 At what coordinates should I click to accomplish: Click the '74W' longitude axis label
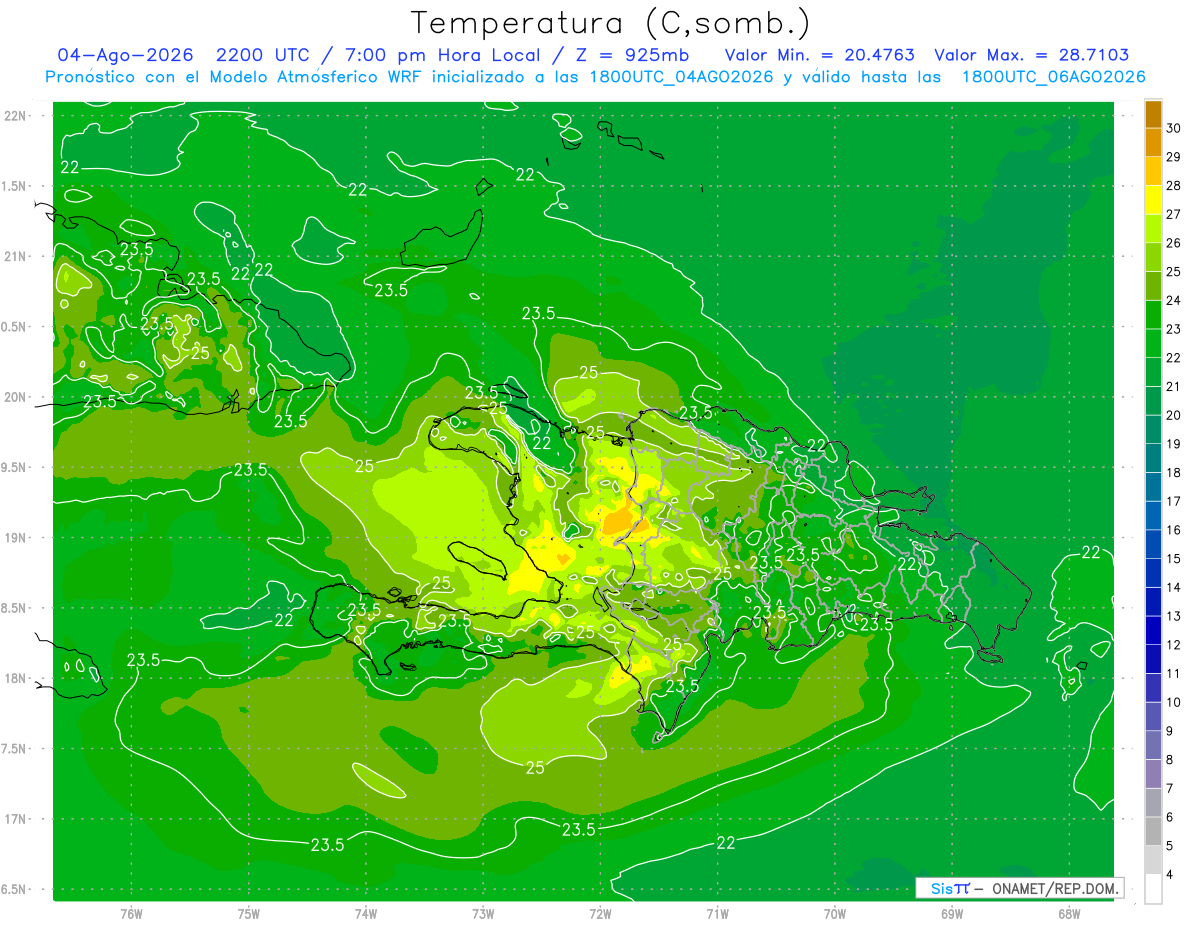pyautogui.click(x=366, y=913)
